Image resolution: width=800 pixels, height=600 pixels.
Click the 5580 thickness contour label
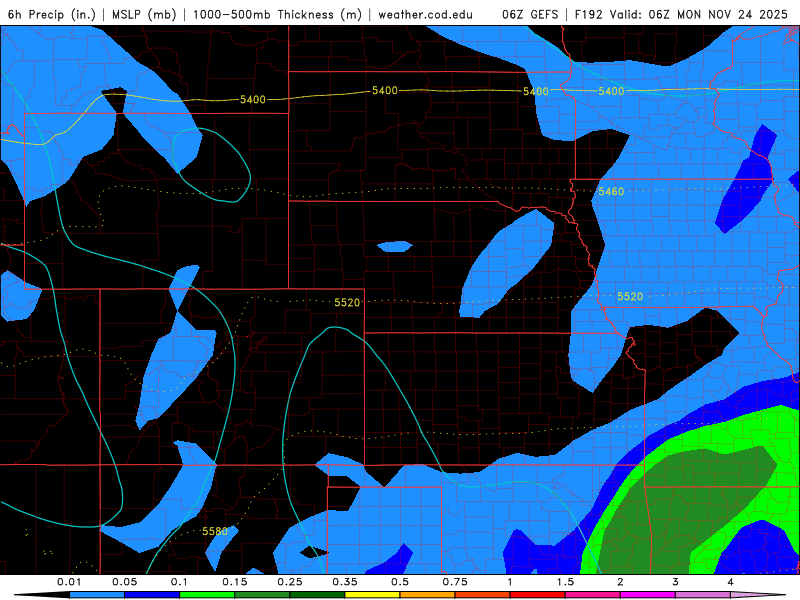coord(215,531)
